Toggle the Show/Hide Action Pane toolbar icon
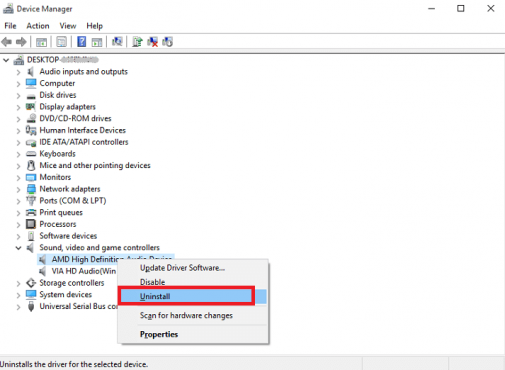The width and height of the screenshot is (505, 370). [97, 42]
